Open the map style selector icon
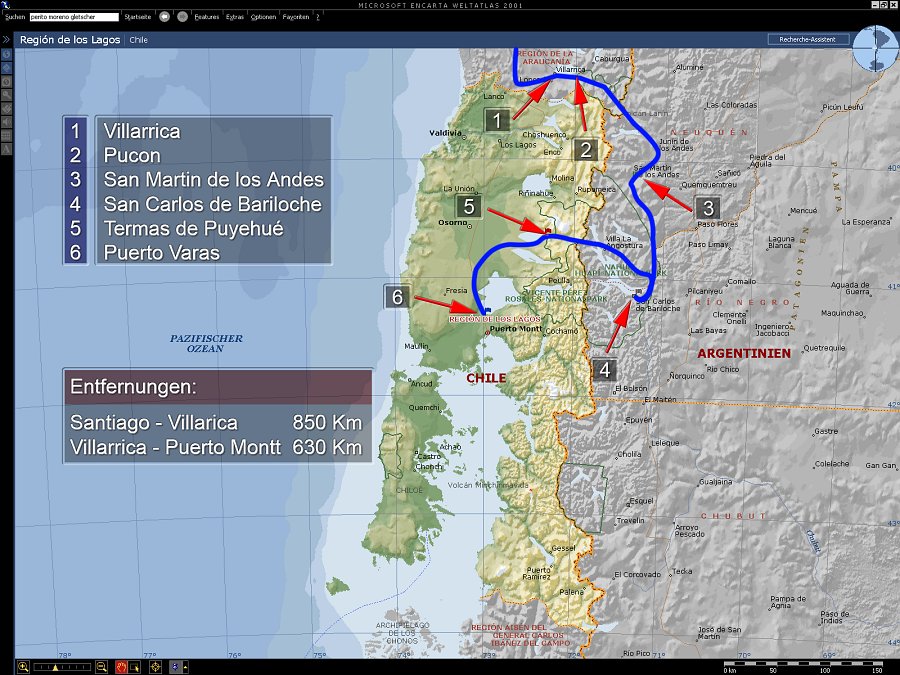 (174, 666)
